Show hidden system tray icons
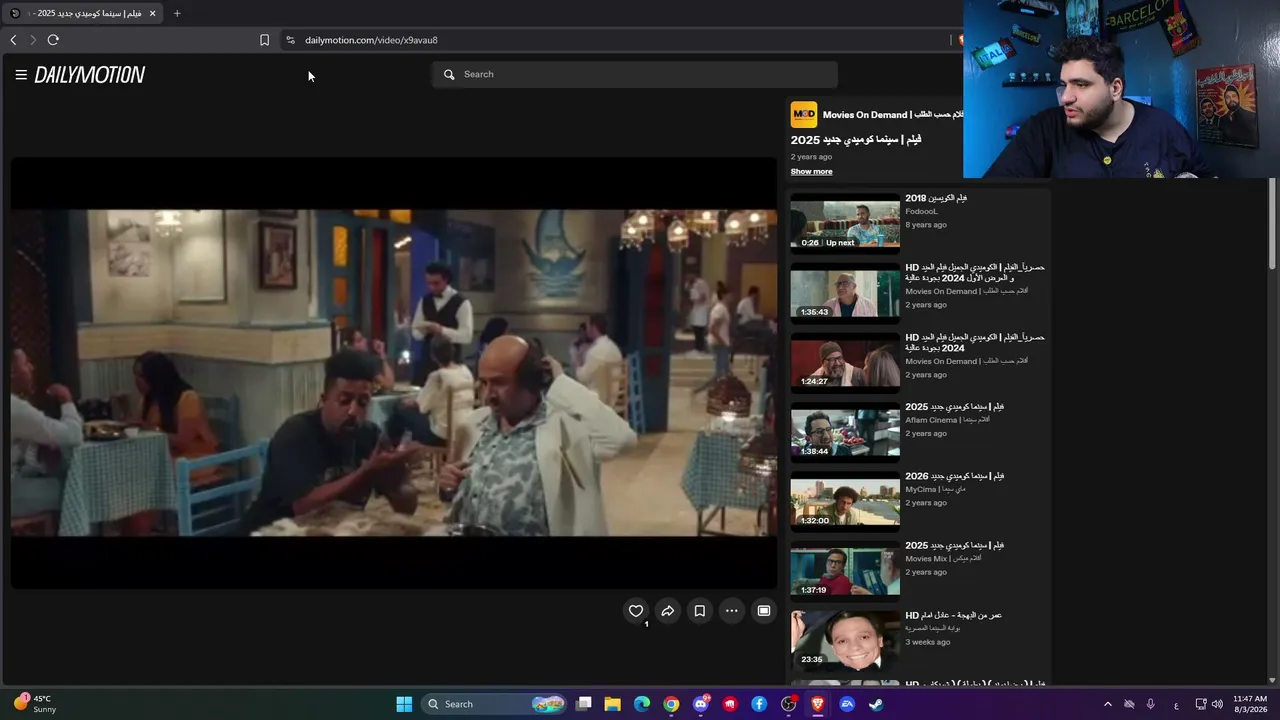 [x=1107, y=704]
